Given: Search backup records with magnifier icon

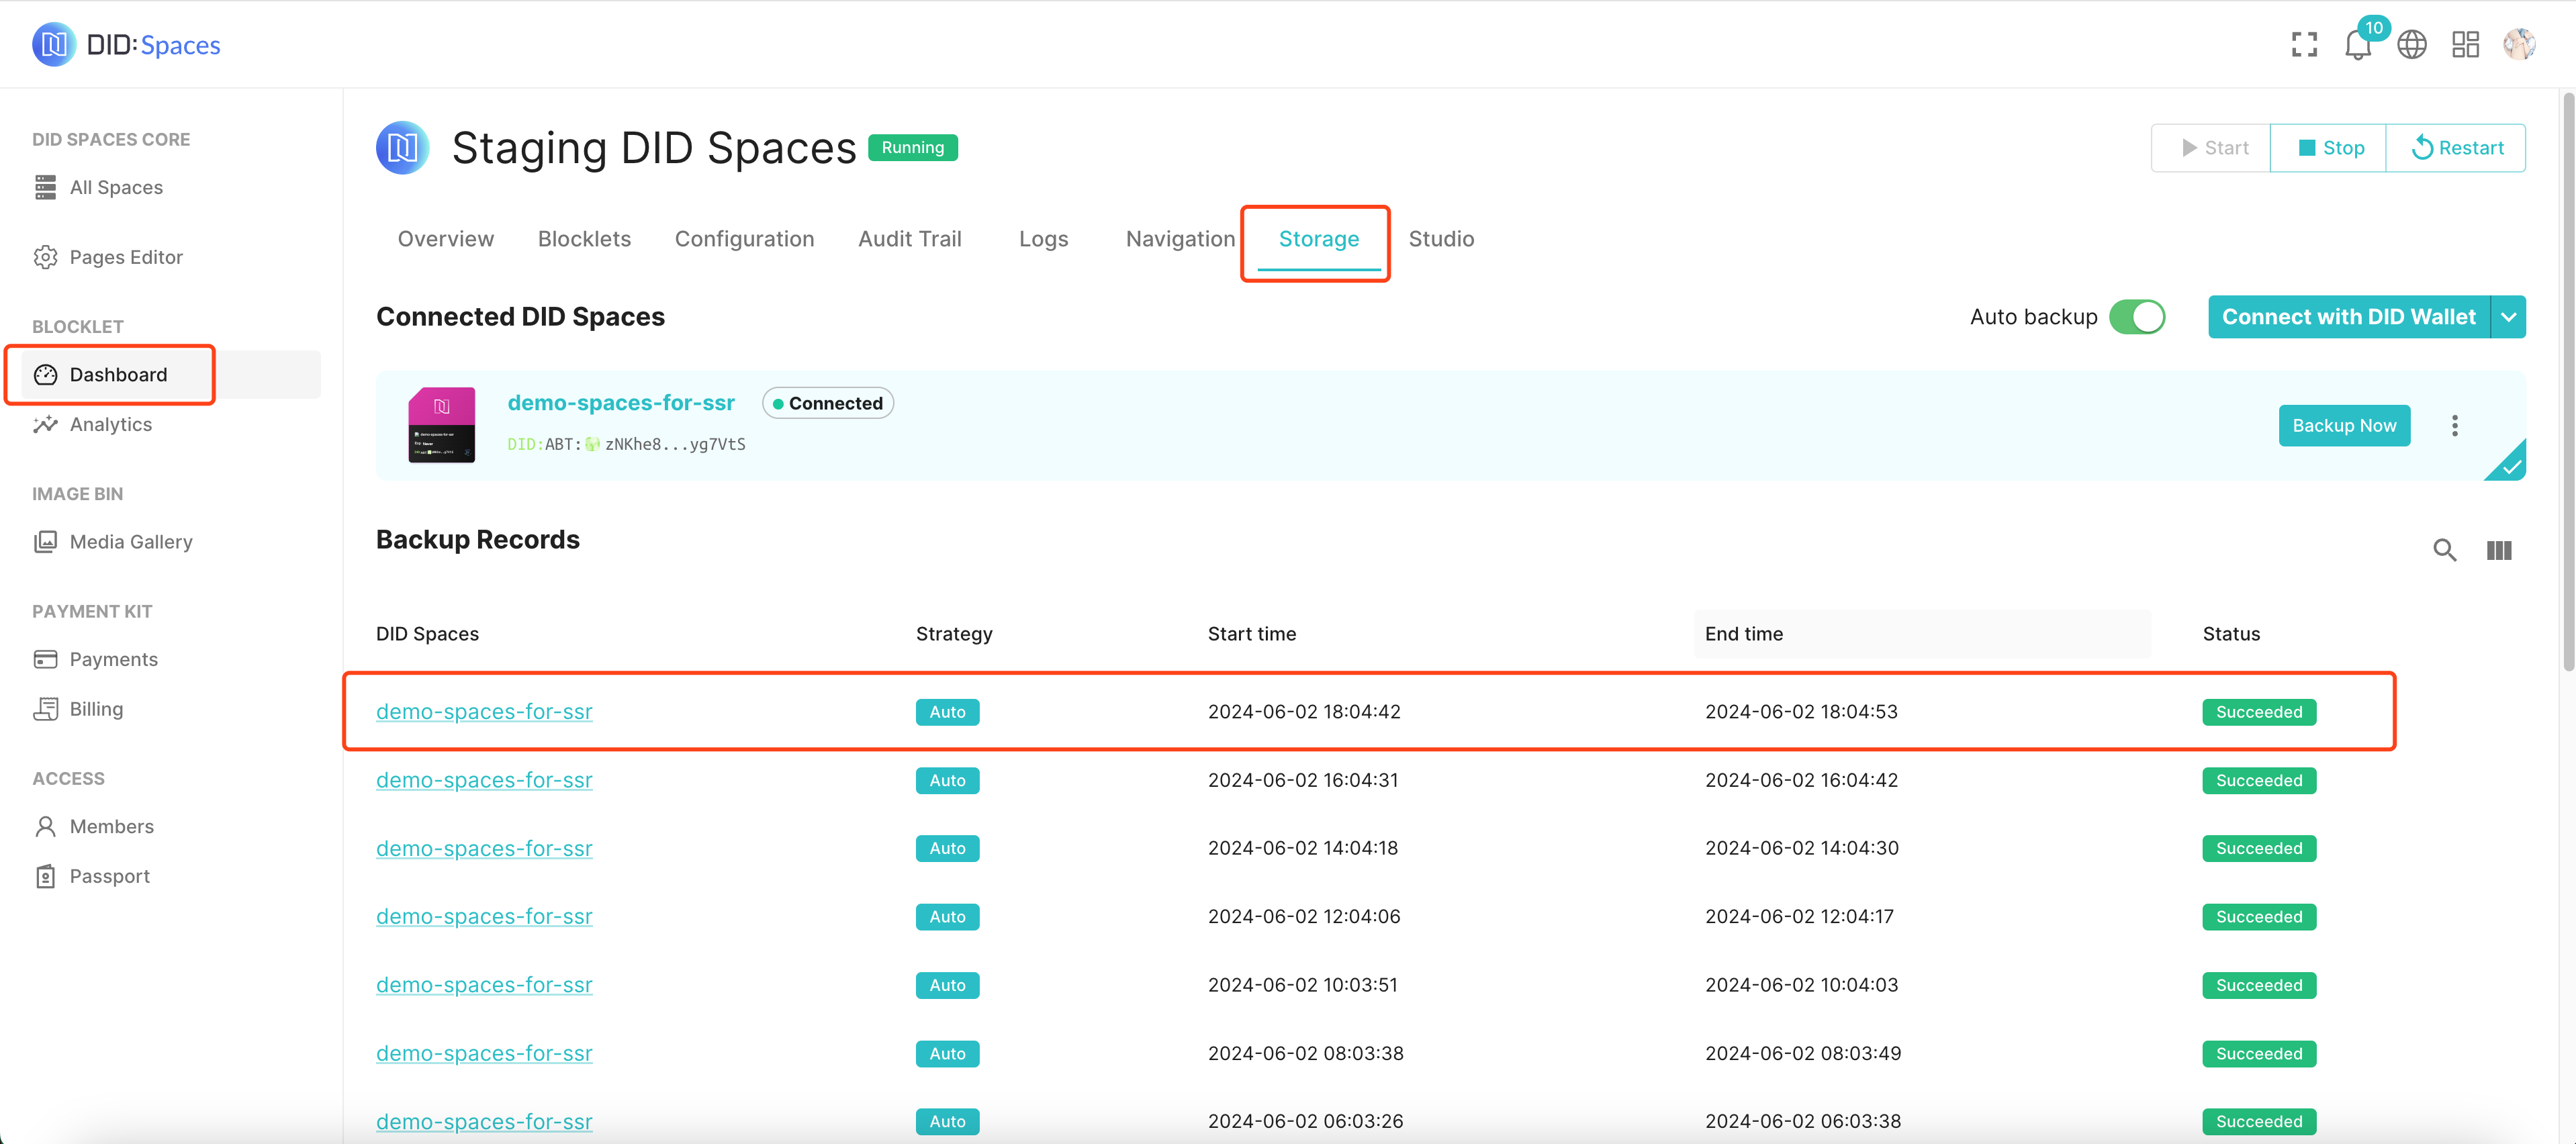Looking at the screenshot, I should coord(2444,550).
